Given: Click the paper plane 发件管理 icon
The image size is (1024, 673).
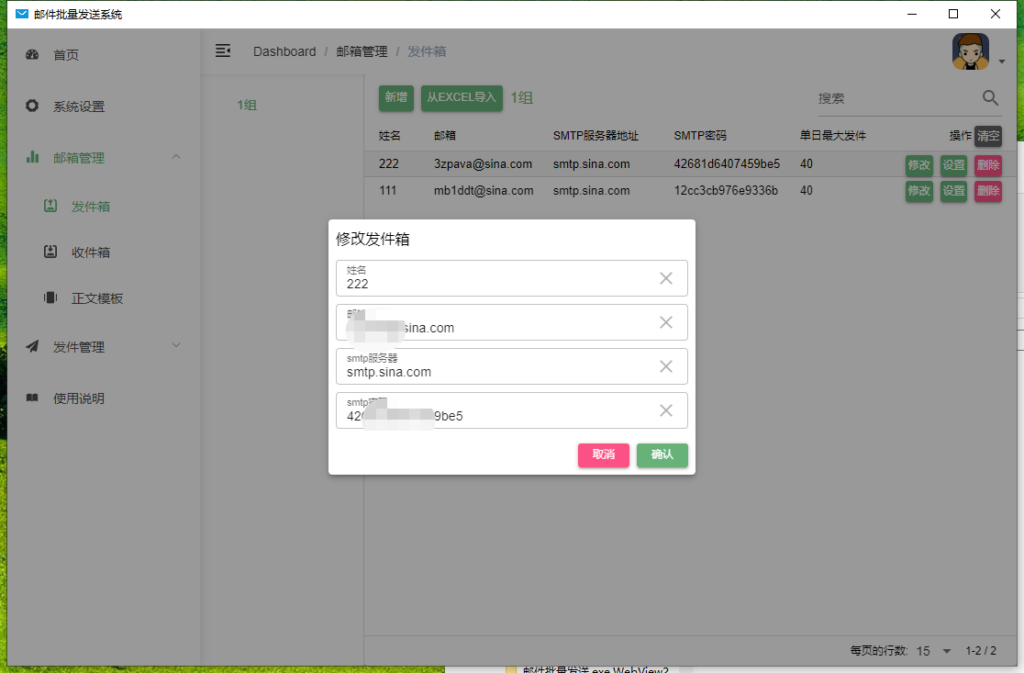Looking at the screenshot, I should pos(32,347).
